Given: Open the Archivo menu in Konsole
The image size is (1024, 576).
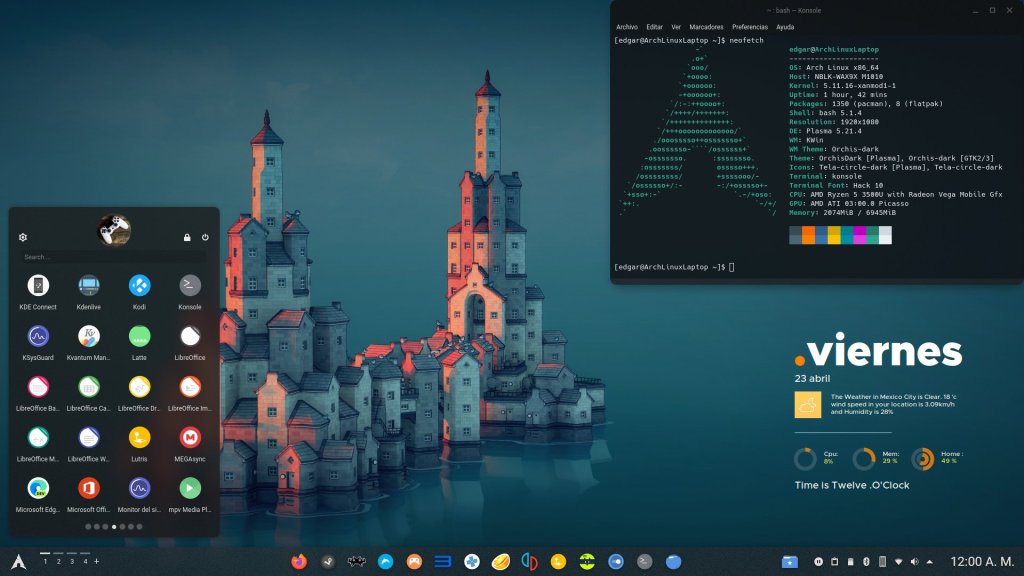Looking at the screenshot, I should [627, 27].
